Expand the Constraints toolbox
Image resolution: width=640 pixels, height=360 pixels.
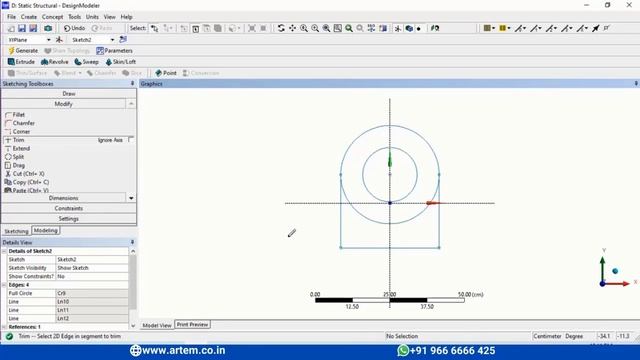[x=69, y=209]
